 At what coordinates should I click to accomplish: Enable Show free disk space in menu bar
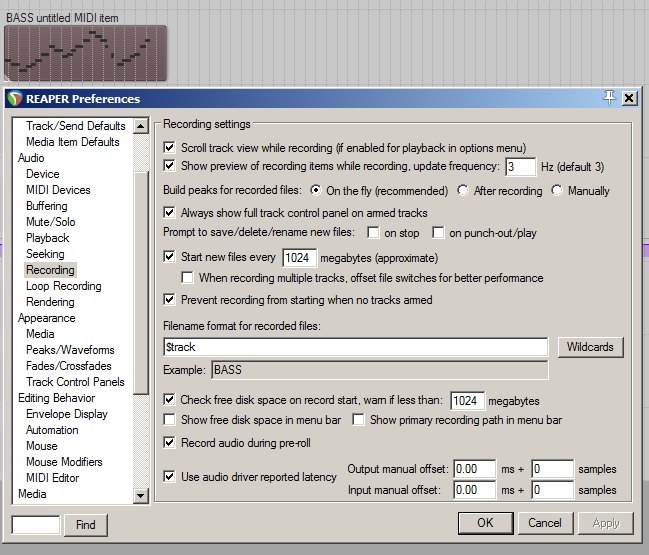[x=169, y=420]
